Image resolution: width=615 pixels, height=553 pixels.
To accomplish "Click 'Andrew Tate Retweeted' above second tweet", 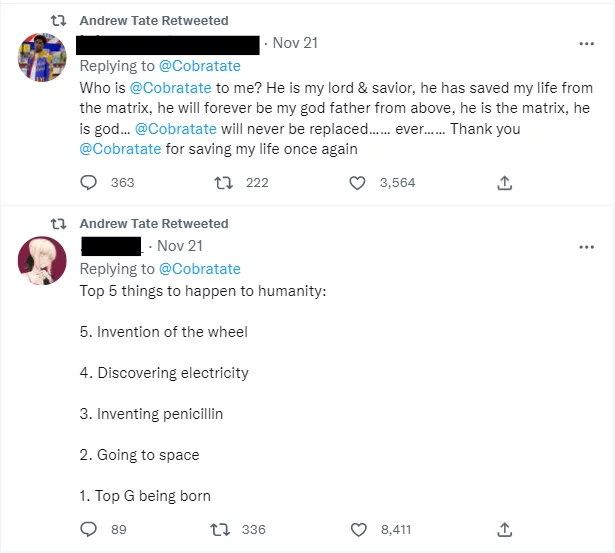I will point(153,224).
